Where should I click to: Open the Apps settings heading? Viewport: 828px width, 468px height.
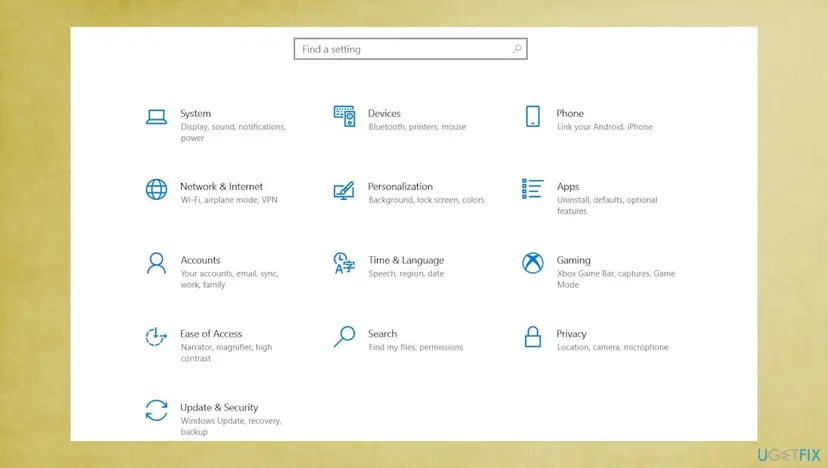pos(568,186)
